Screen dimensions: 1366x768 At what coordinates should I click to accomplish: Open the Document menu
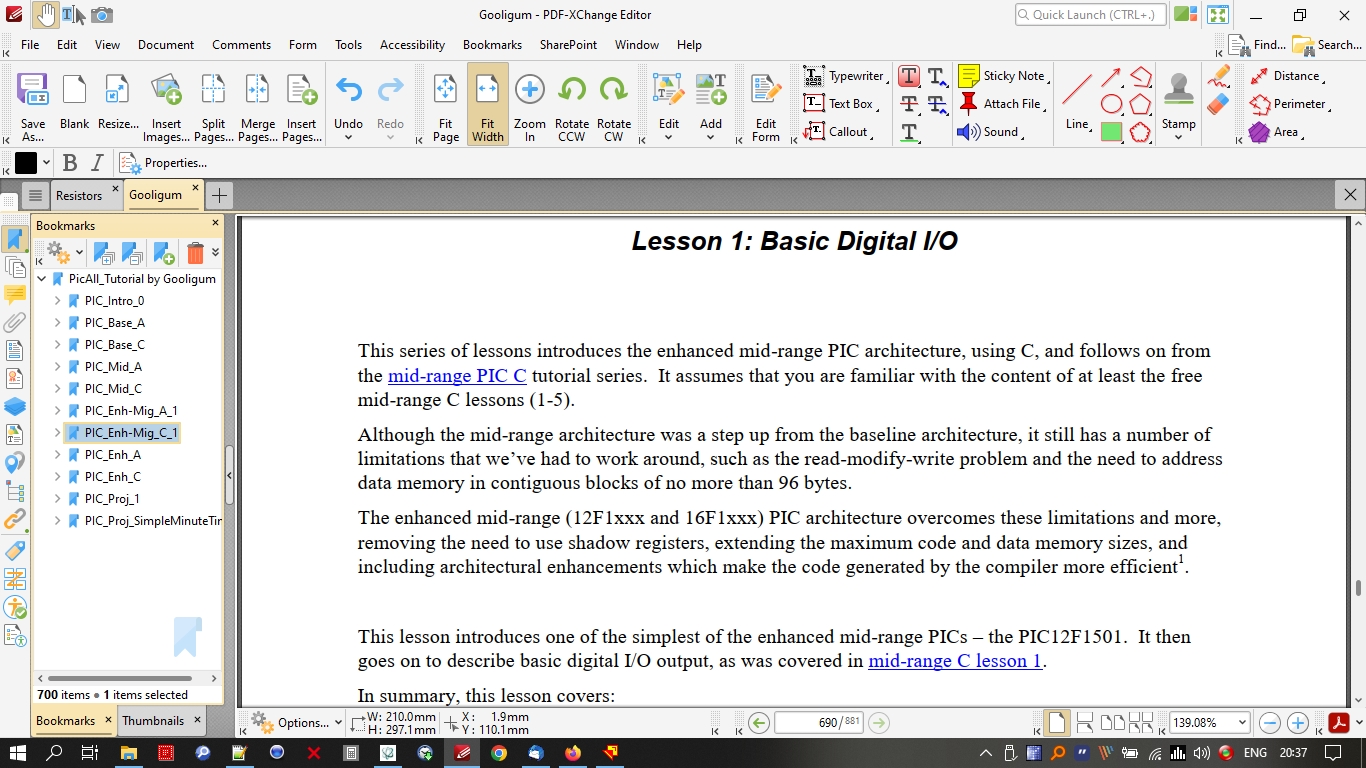[166, 45]
